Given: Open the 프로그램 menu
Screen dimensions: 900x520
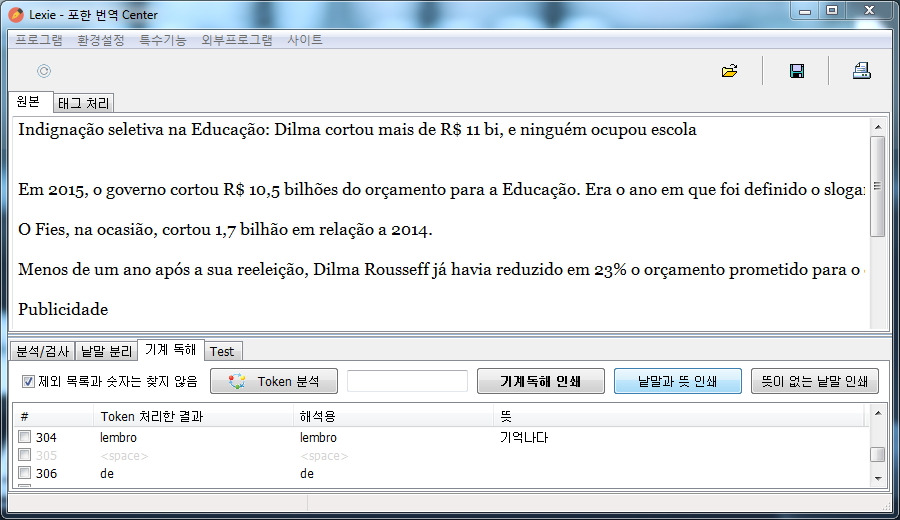Looking at the screenshot, I should pyautogui.click(x=39, y=40).
